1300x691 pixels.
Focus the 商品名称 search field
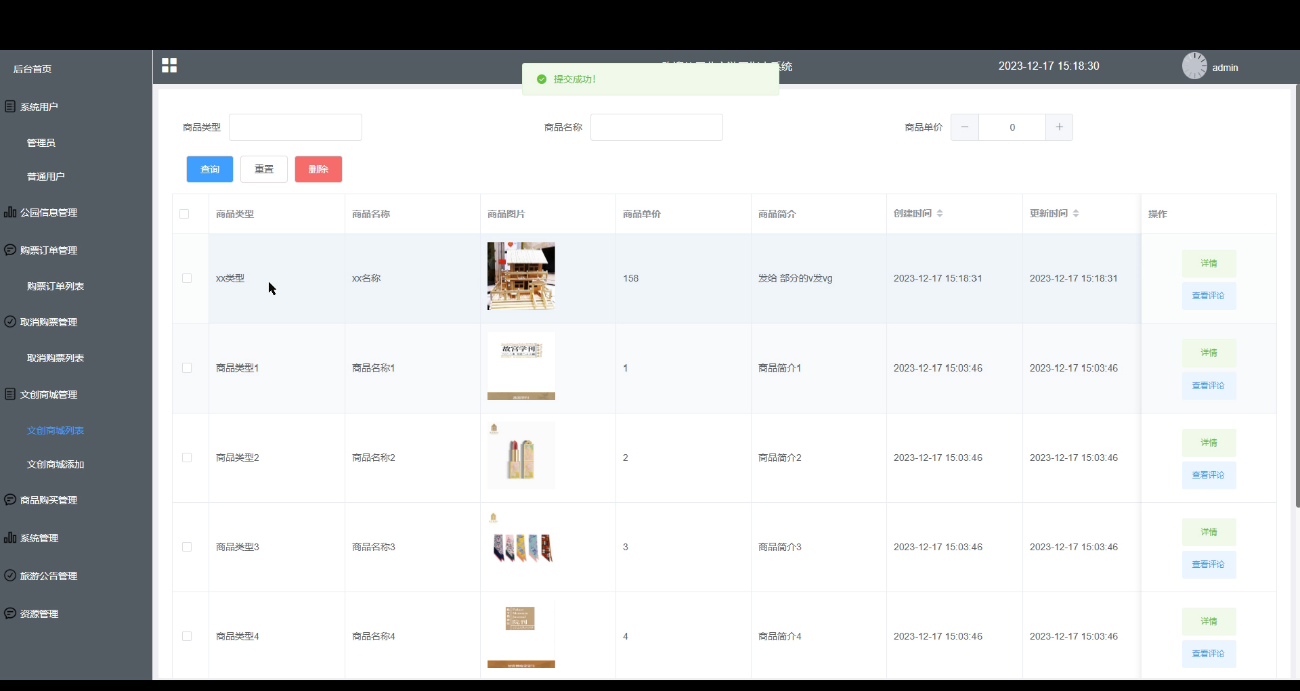click(656, 127)
